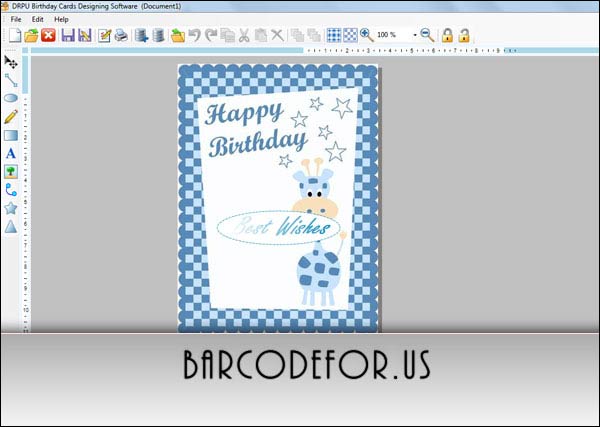Open the Edit menu
Viewport: 600px width, 427px height.
tap(38, 19)
